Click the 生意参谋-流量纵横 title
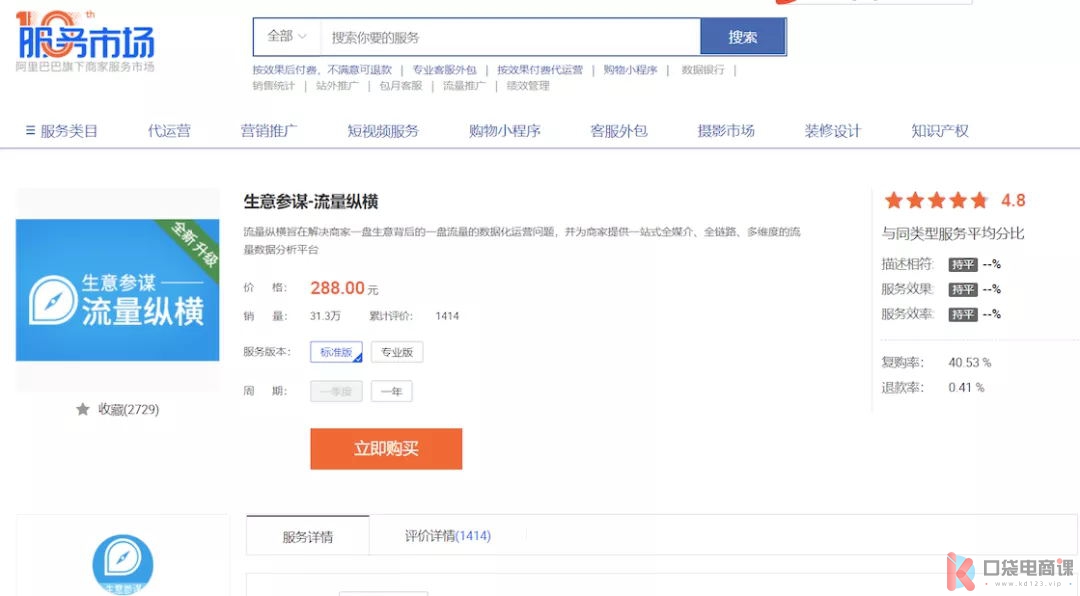Image resolution: width=1080 pixels, height=596 pixels. point(311,202)
